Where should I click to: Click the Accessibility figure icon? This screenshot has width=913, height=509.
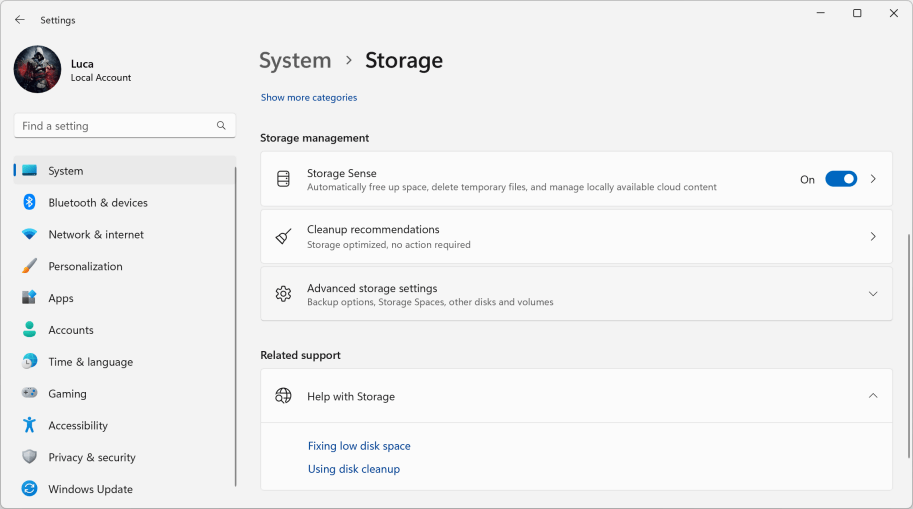[x=29, y=426]
